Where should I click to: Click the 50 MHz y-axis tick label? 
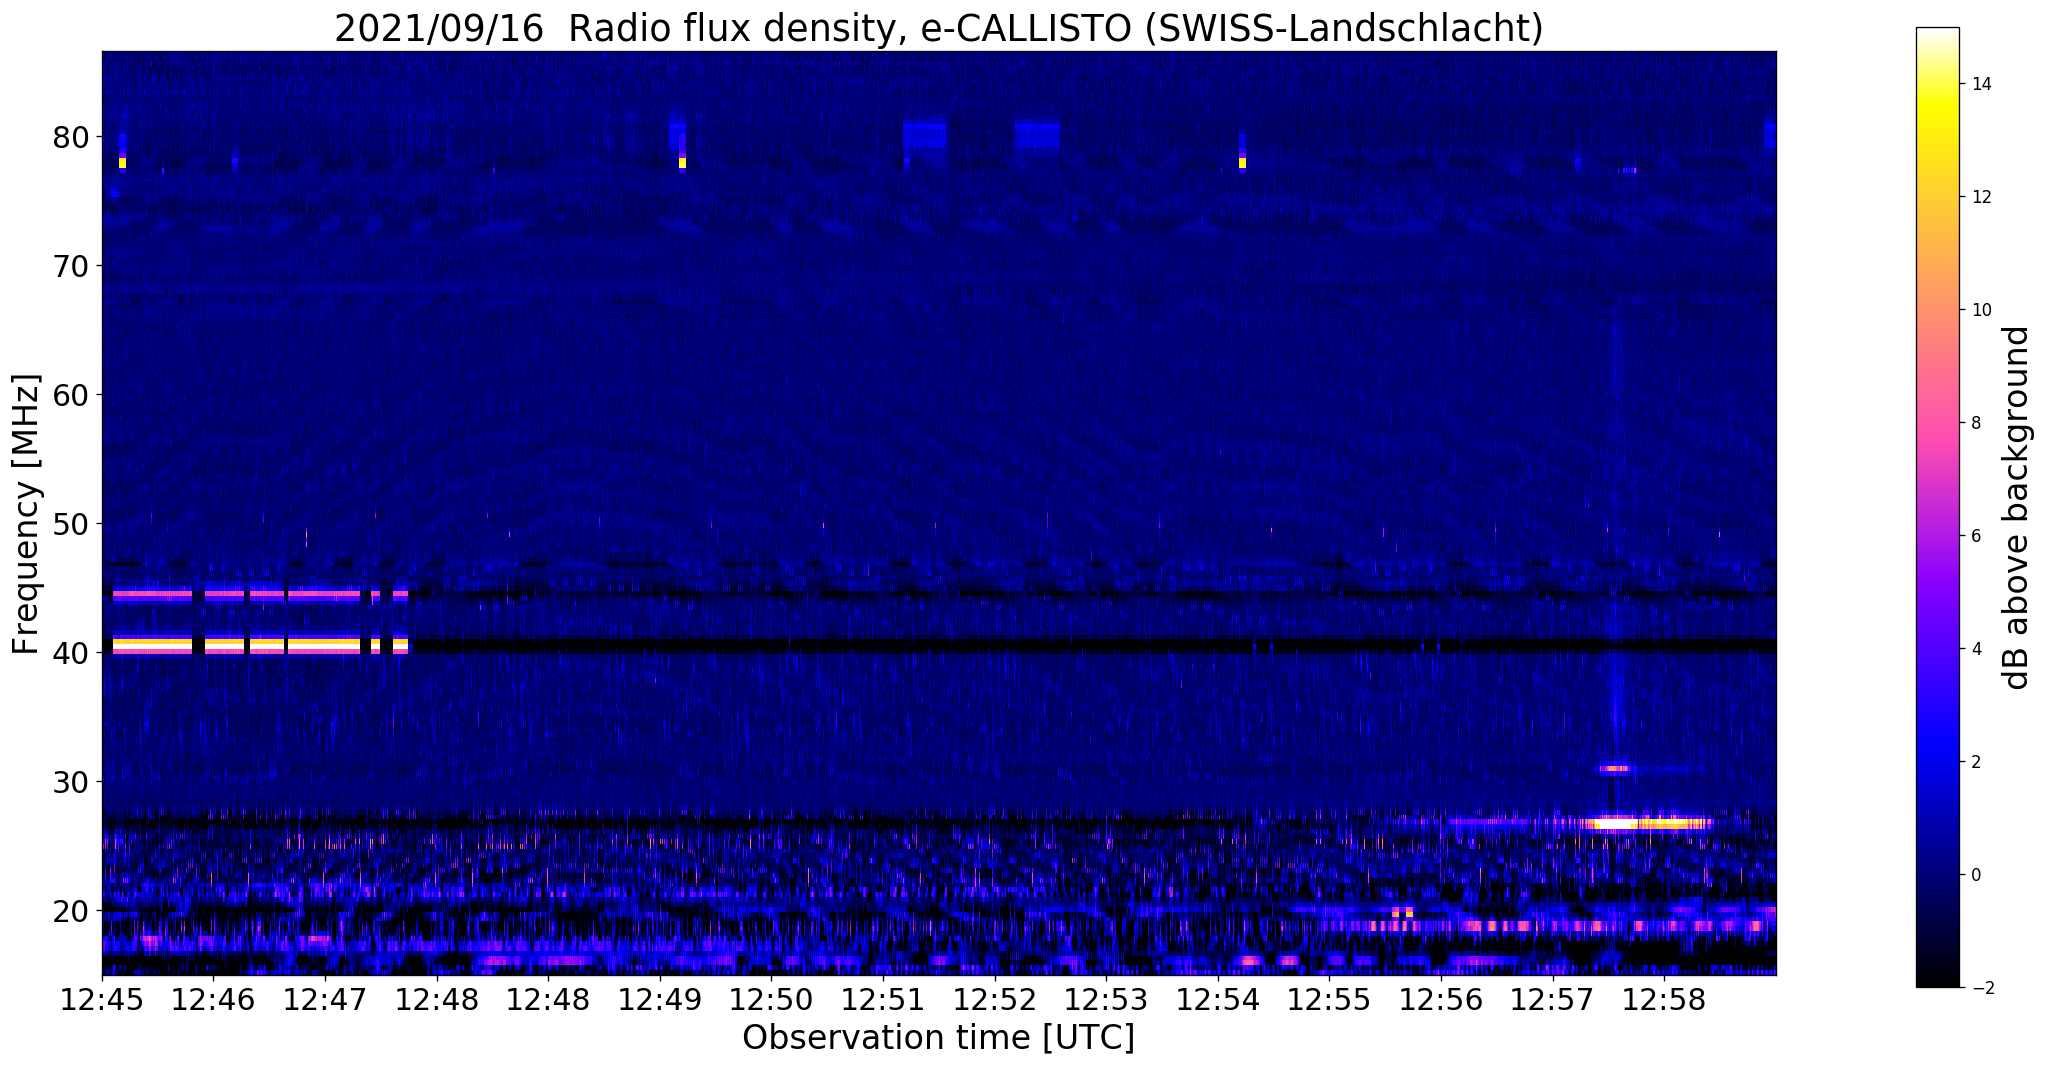pyautogui.click(x=72, y=523)
